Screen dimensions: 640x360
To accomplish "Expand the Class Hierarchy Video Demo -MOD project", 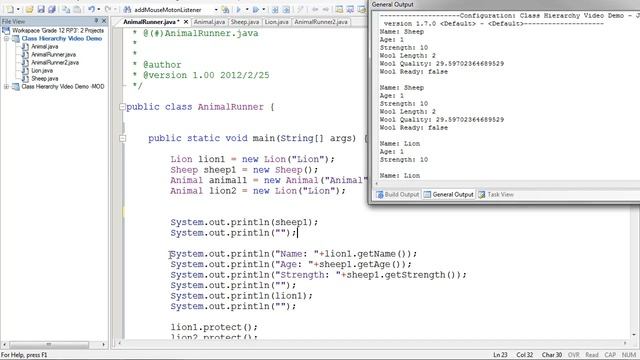I will pyautogui.click(x=6, y=87).
